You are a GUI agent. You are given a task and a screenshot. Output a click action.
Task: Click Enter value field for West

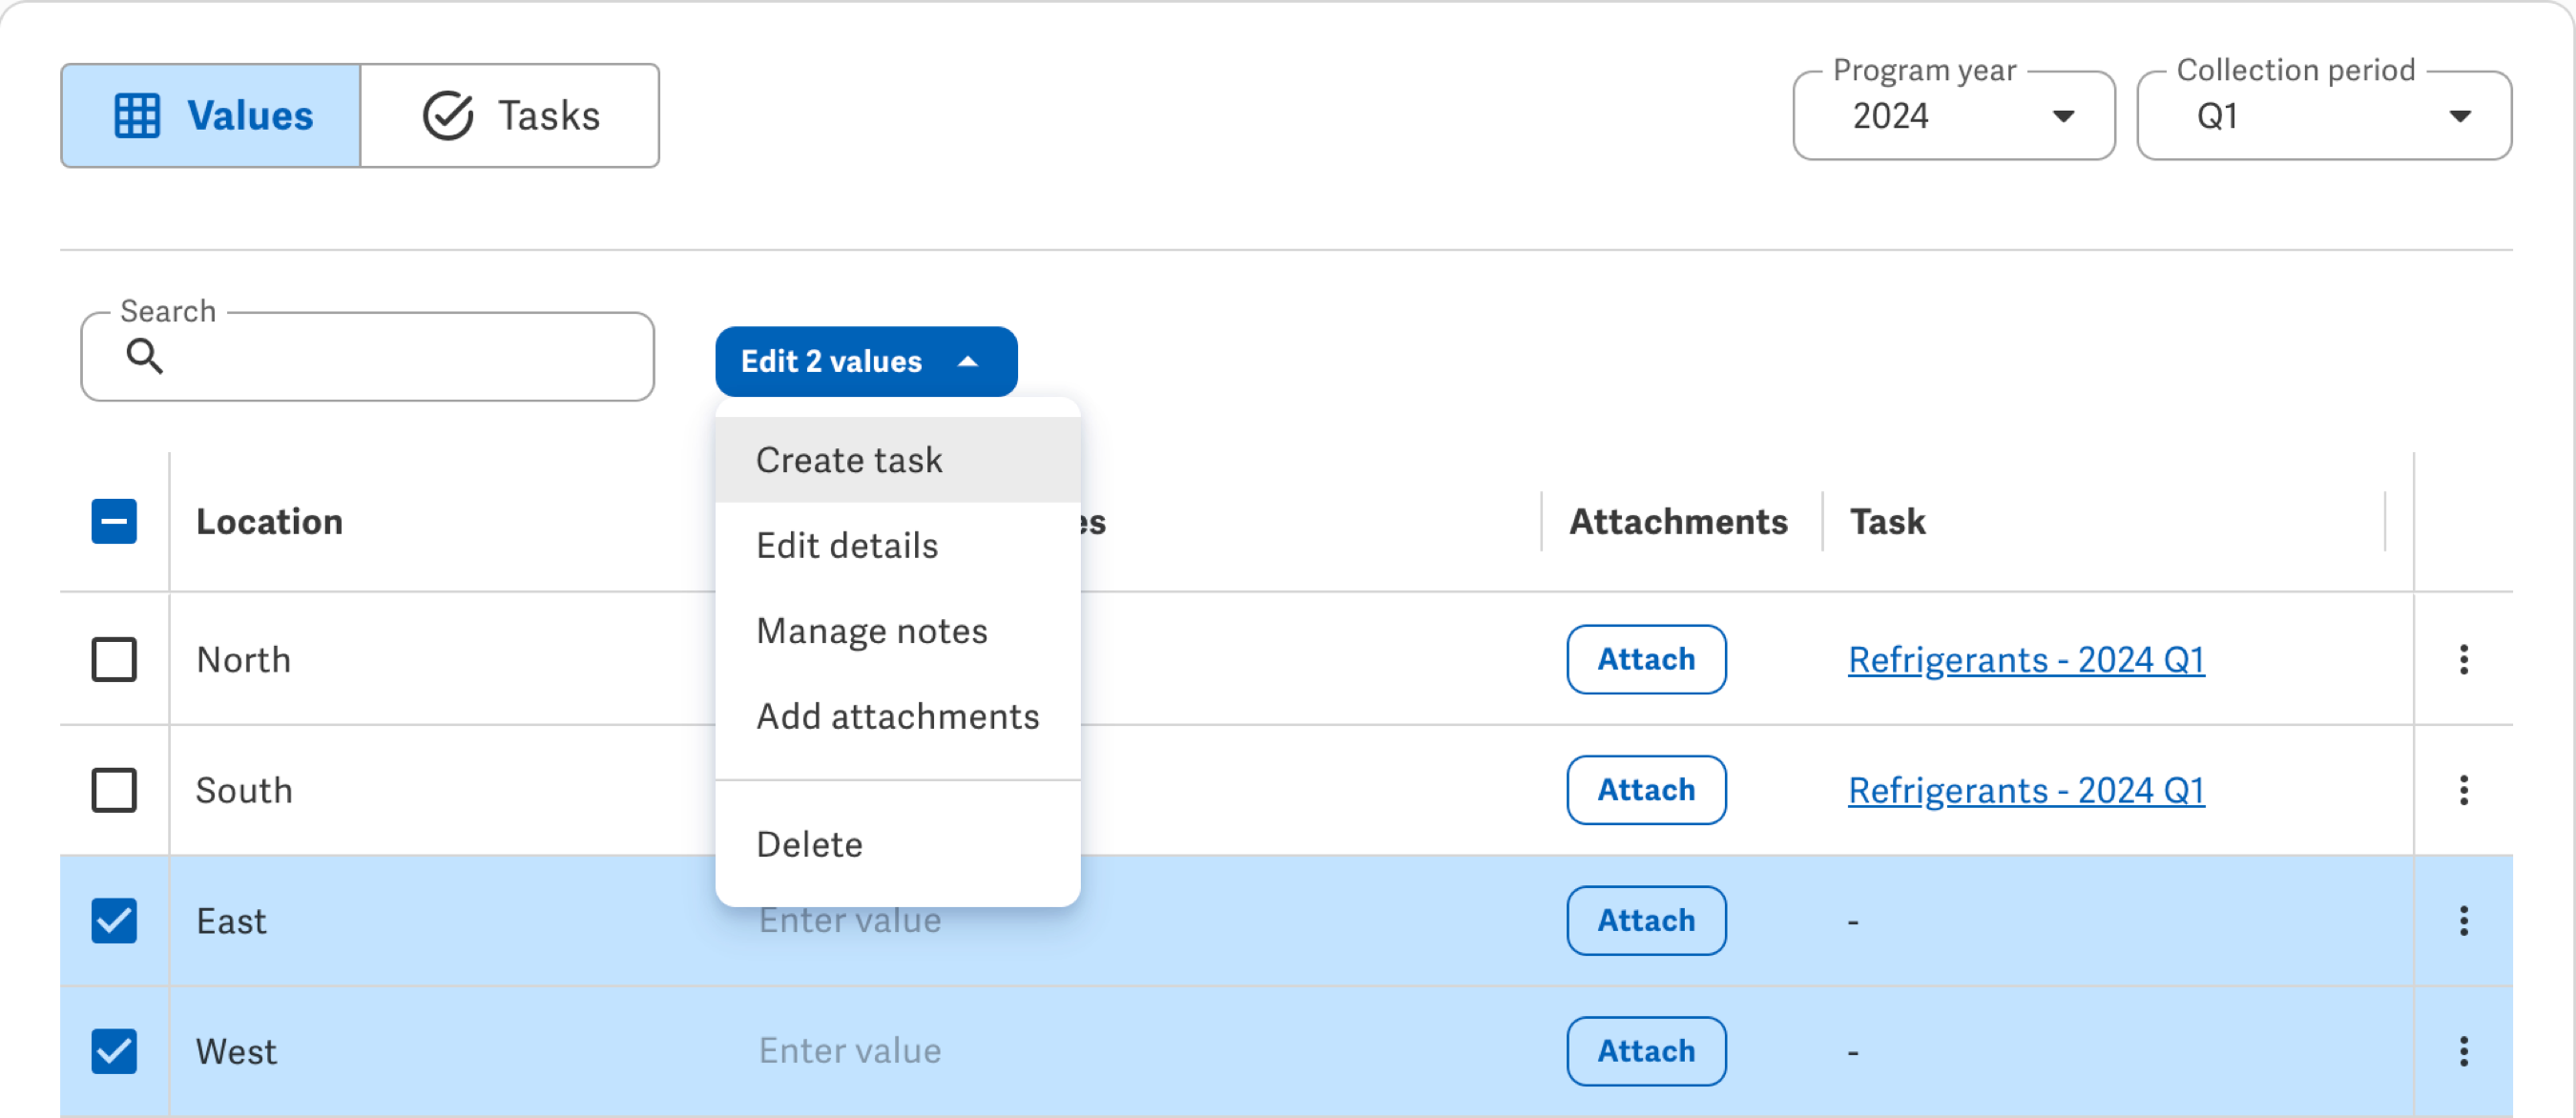tap(849, 1051)
